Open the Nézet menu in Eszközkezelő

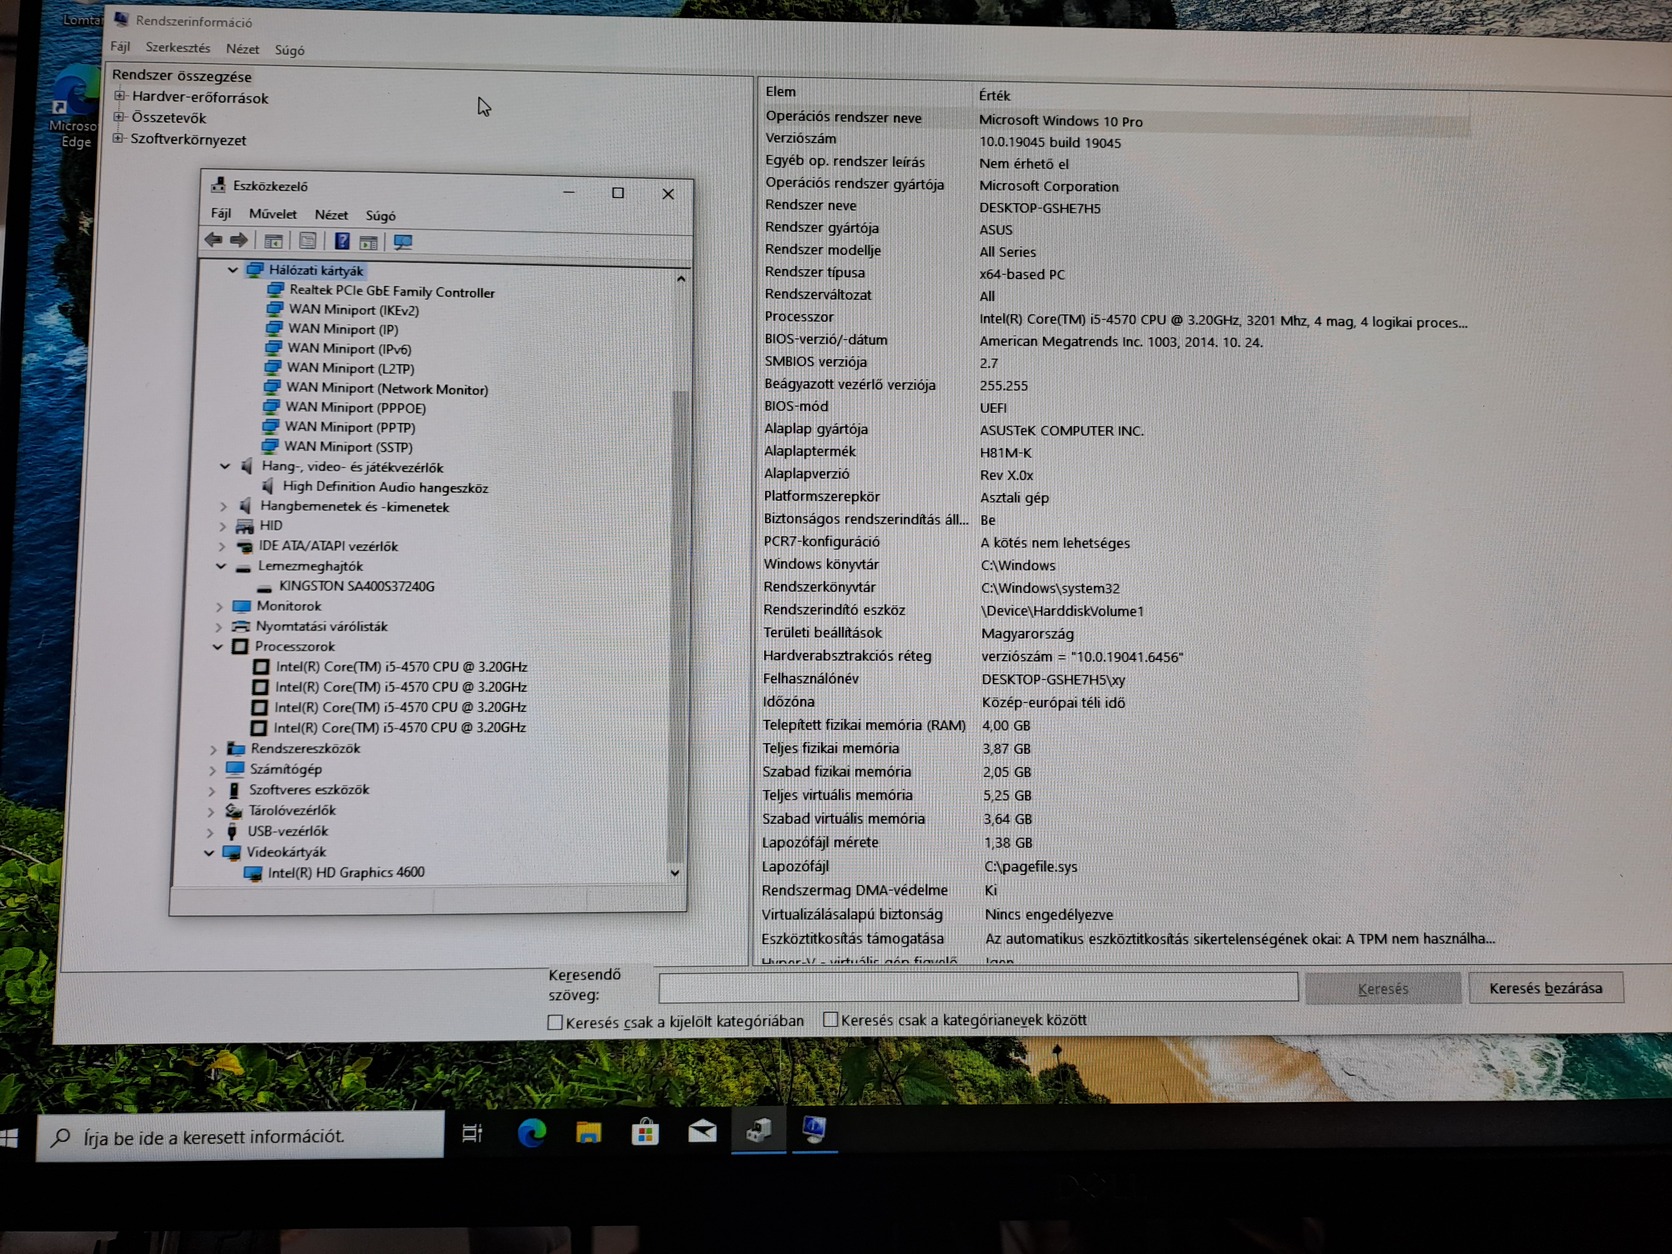point(331,215)
